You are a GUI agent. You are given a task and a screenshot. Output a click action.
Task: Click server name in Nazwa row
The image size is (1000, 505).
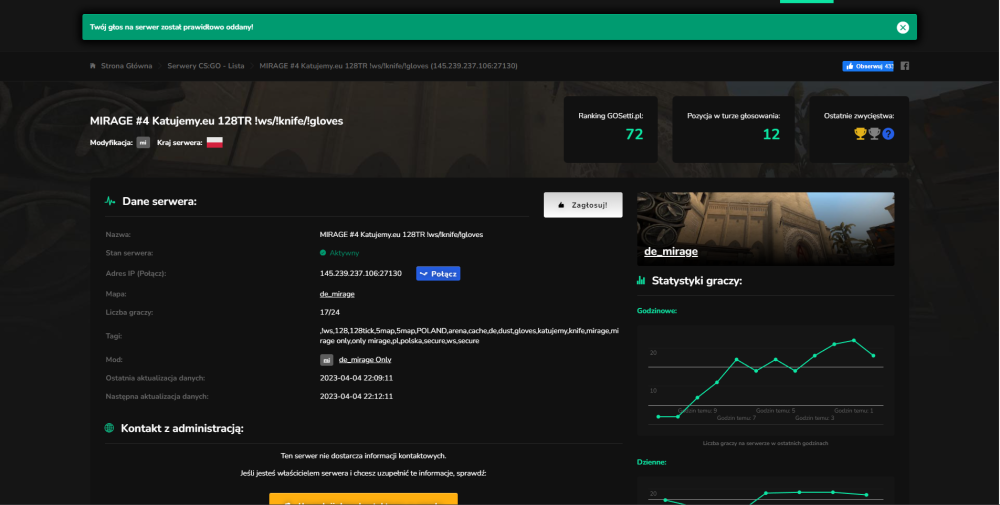pos(401,235)
